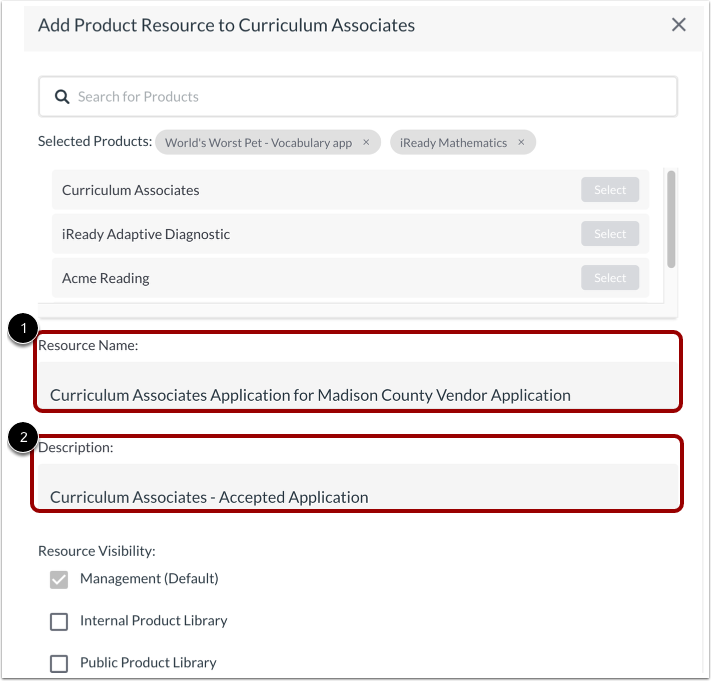Screen dimensions: 711x681
Task: Click the World's Worst Pet chip label
Action: [x=258, y=143]
